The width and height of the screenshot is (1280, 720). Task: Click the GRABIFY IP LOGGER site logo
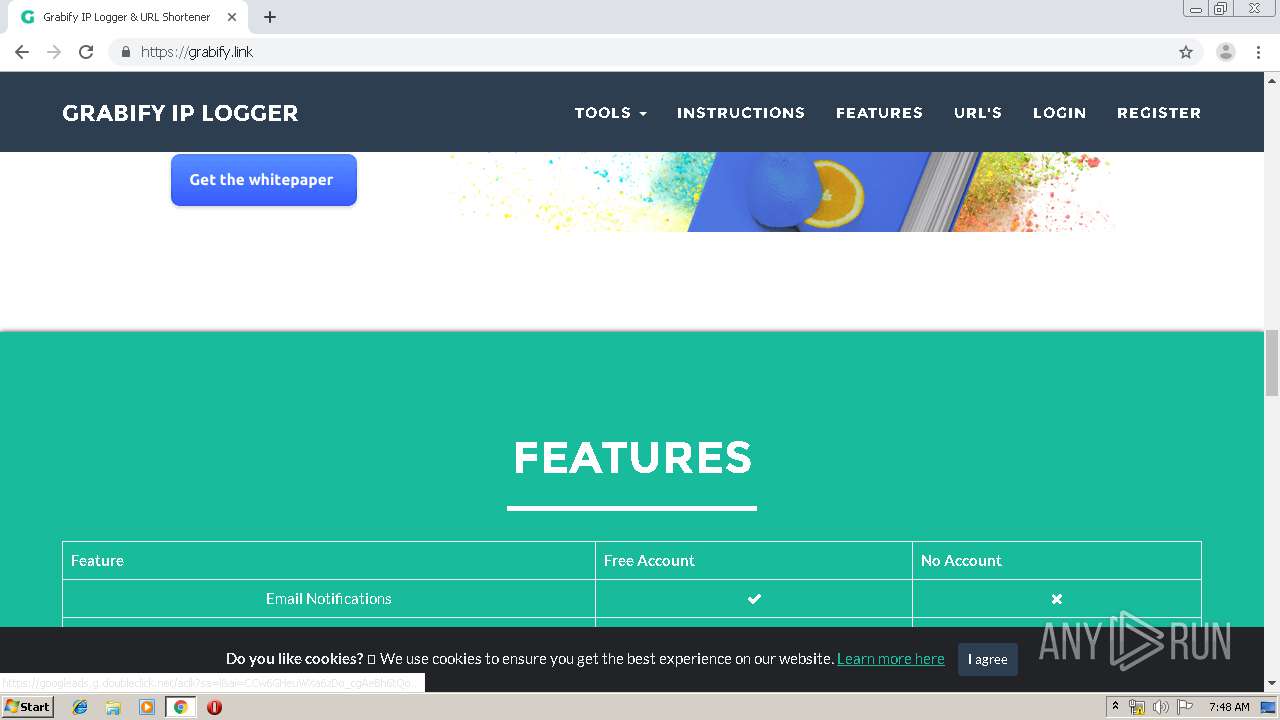180,113
